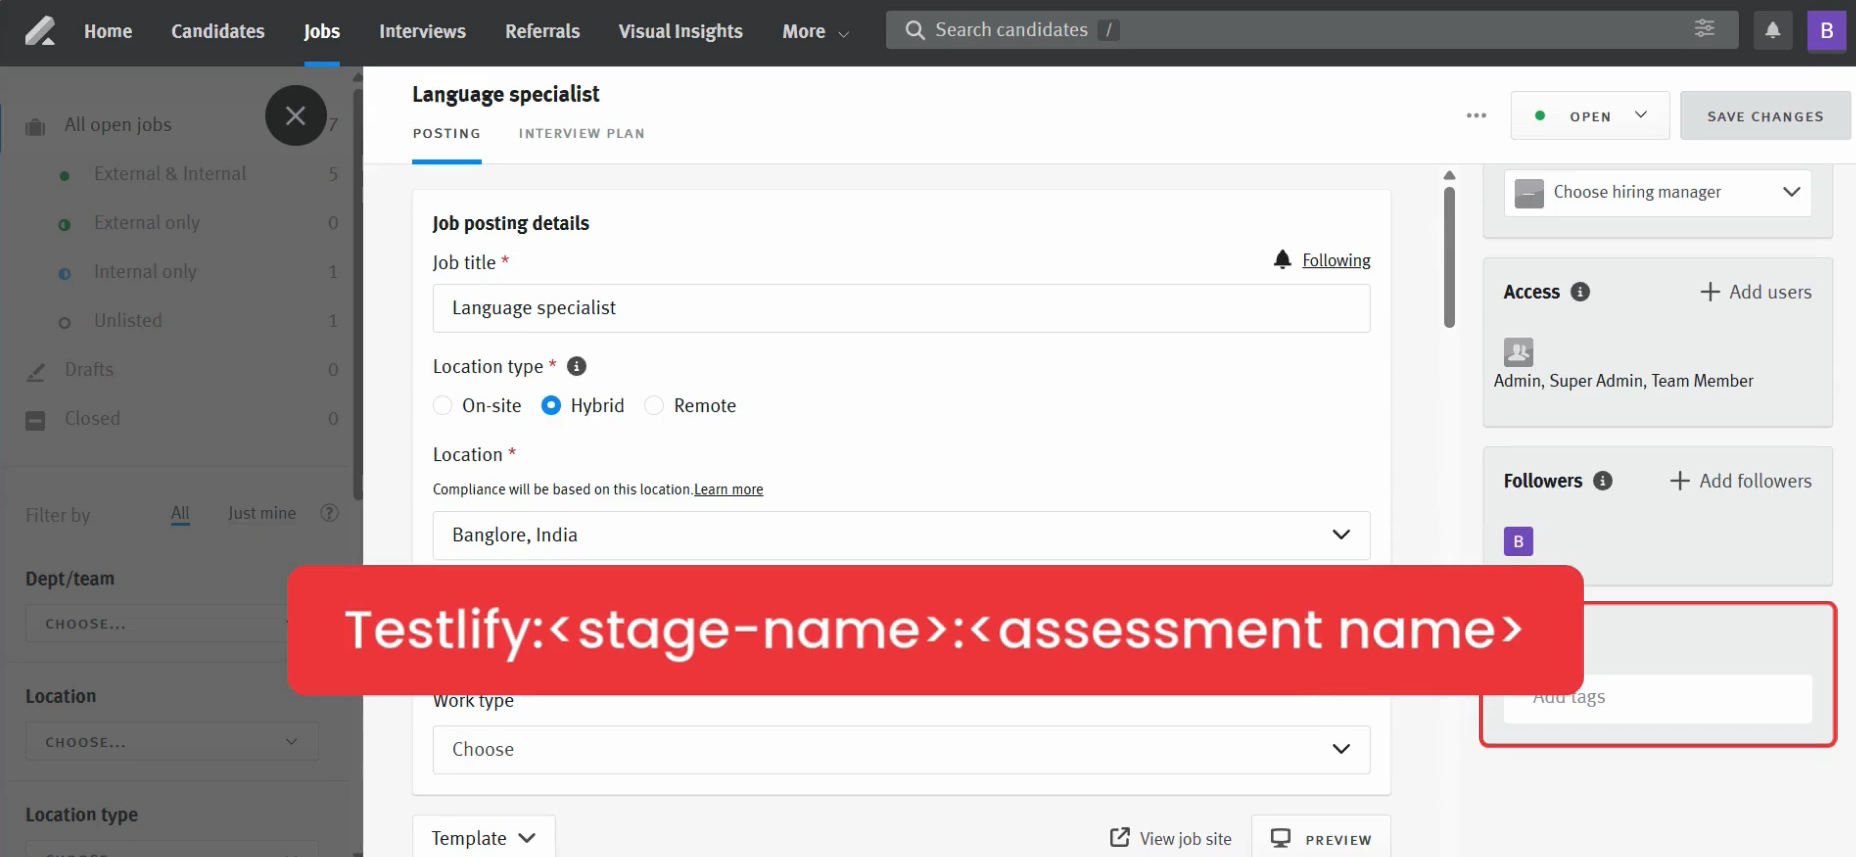Screen dimensions: 1856x857
Task: Expand Choose hiring manager dropdown
Action: [1657, 192]
